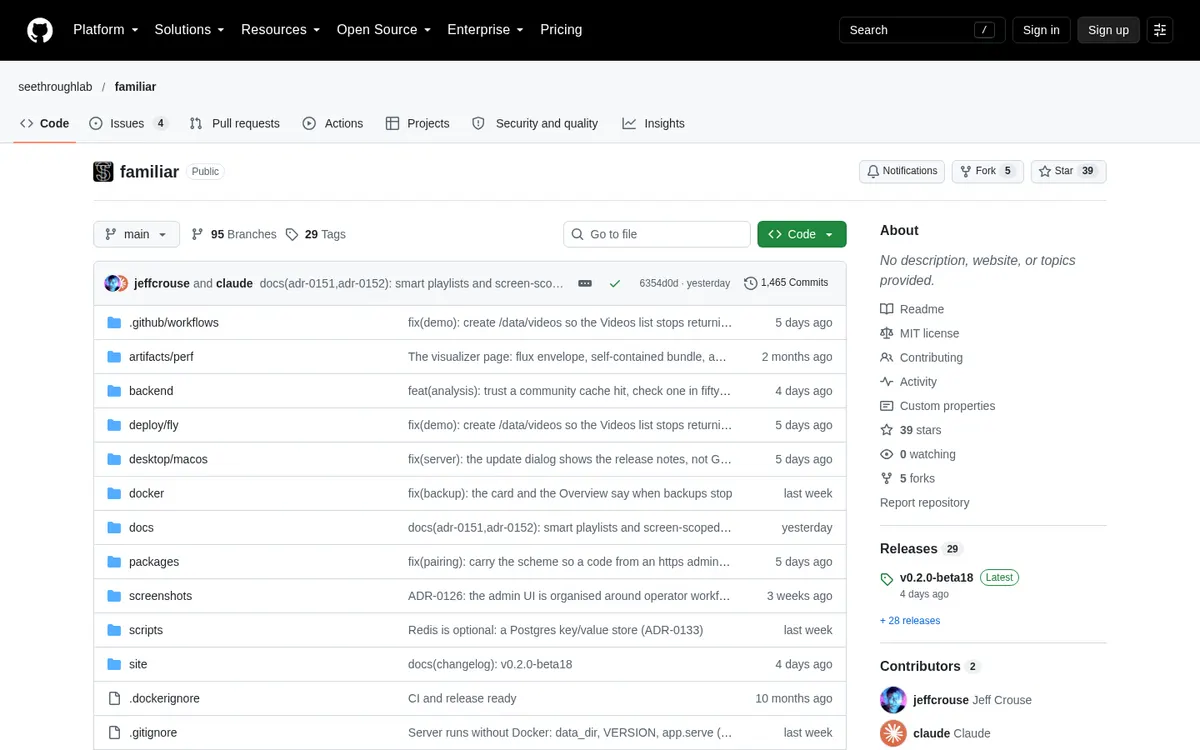Switch to Security and quality tab

[x=535, y=123]
